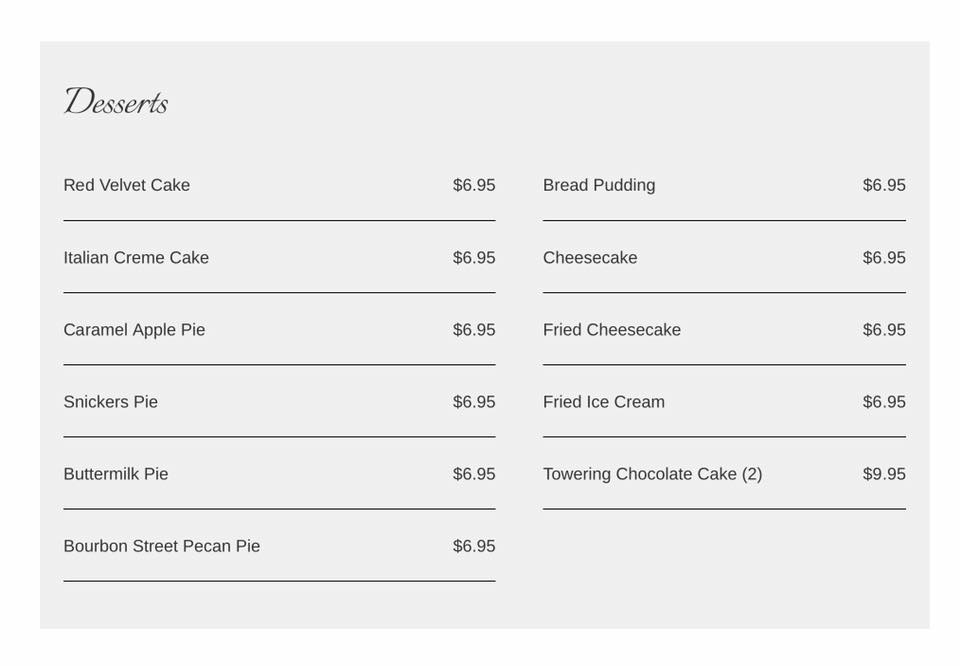Select the Red Velvet Cake item
960x666 pixels.
tap(127, 185)
